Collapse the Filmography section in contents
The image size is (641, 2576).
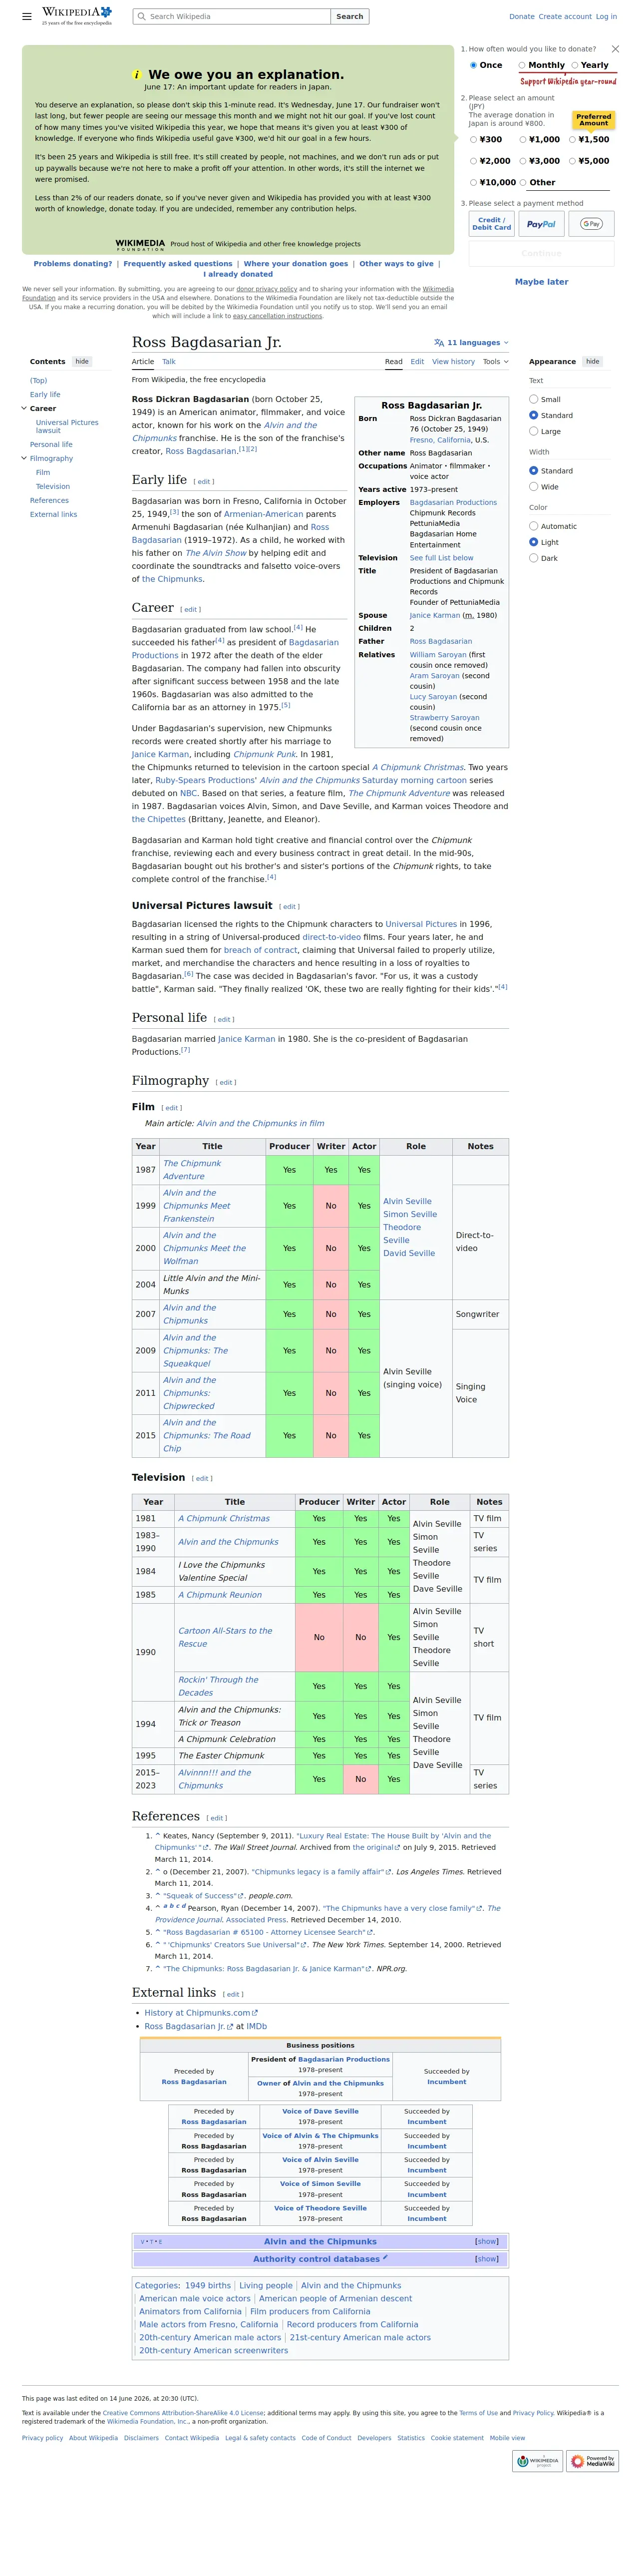tap(24, 458)
